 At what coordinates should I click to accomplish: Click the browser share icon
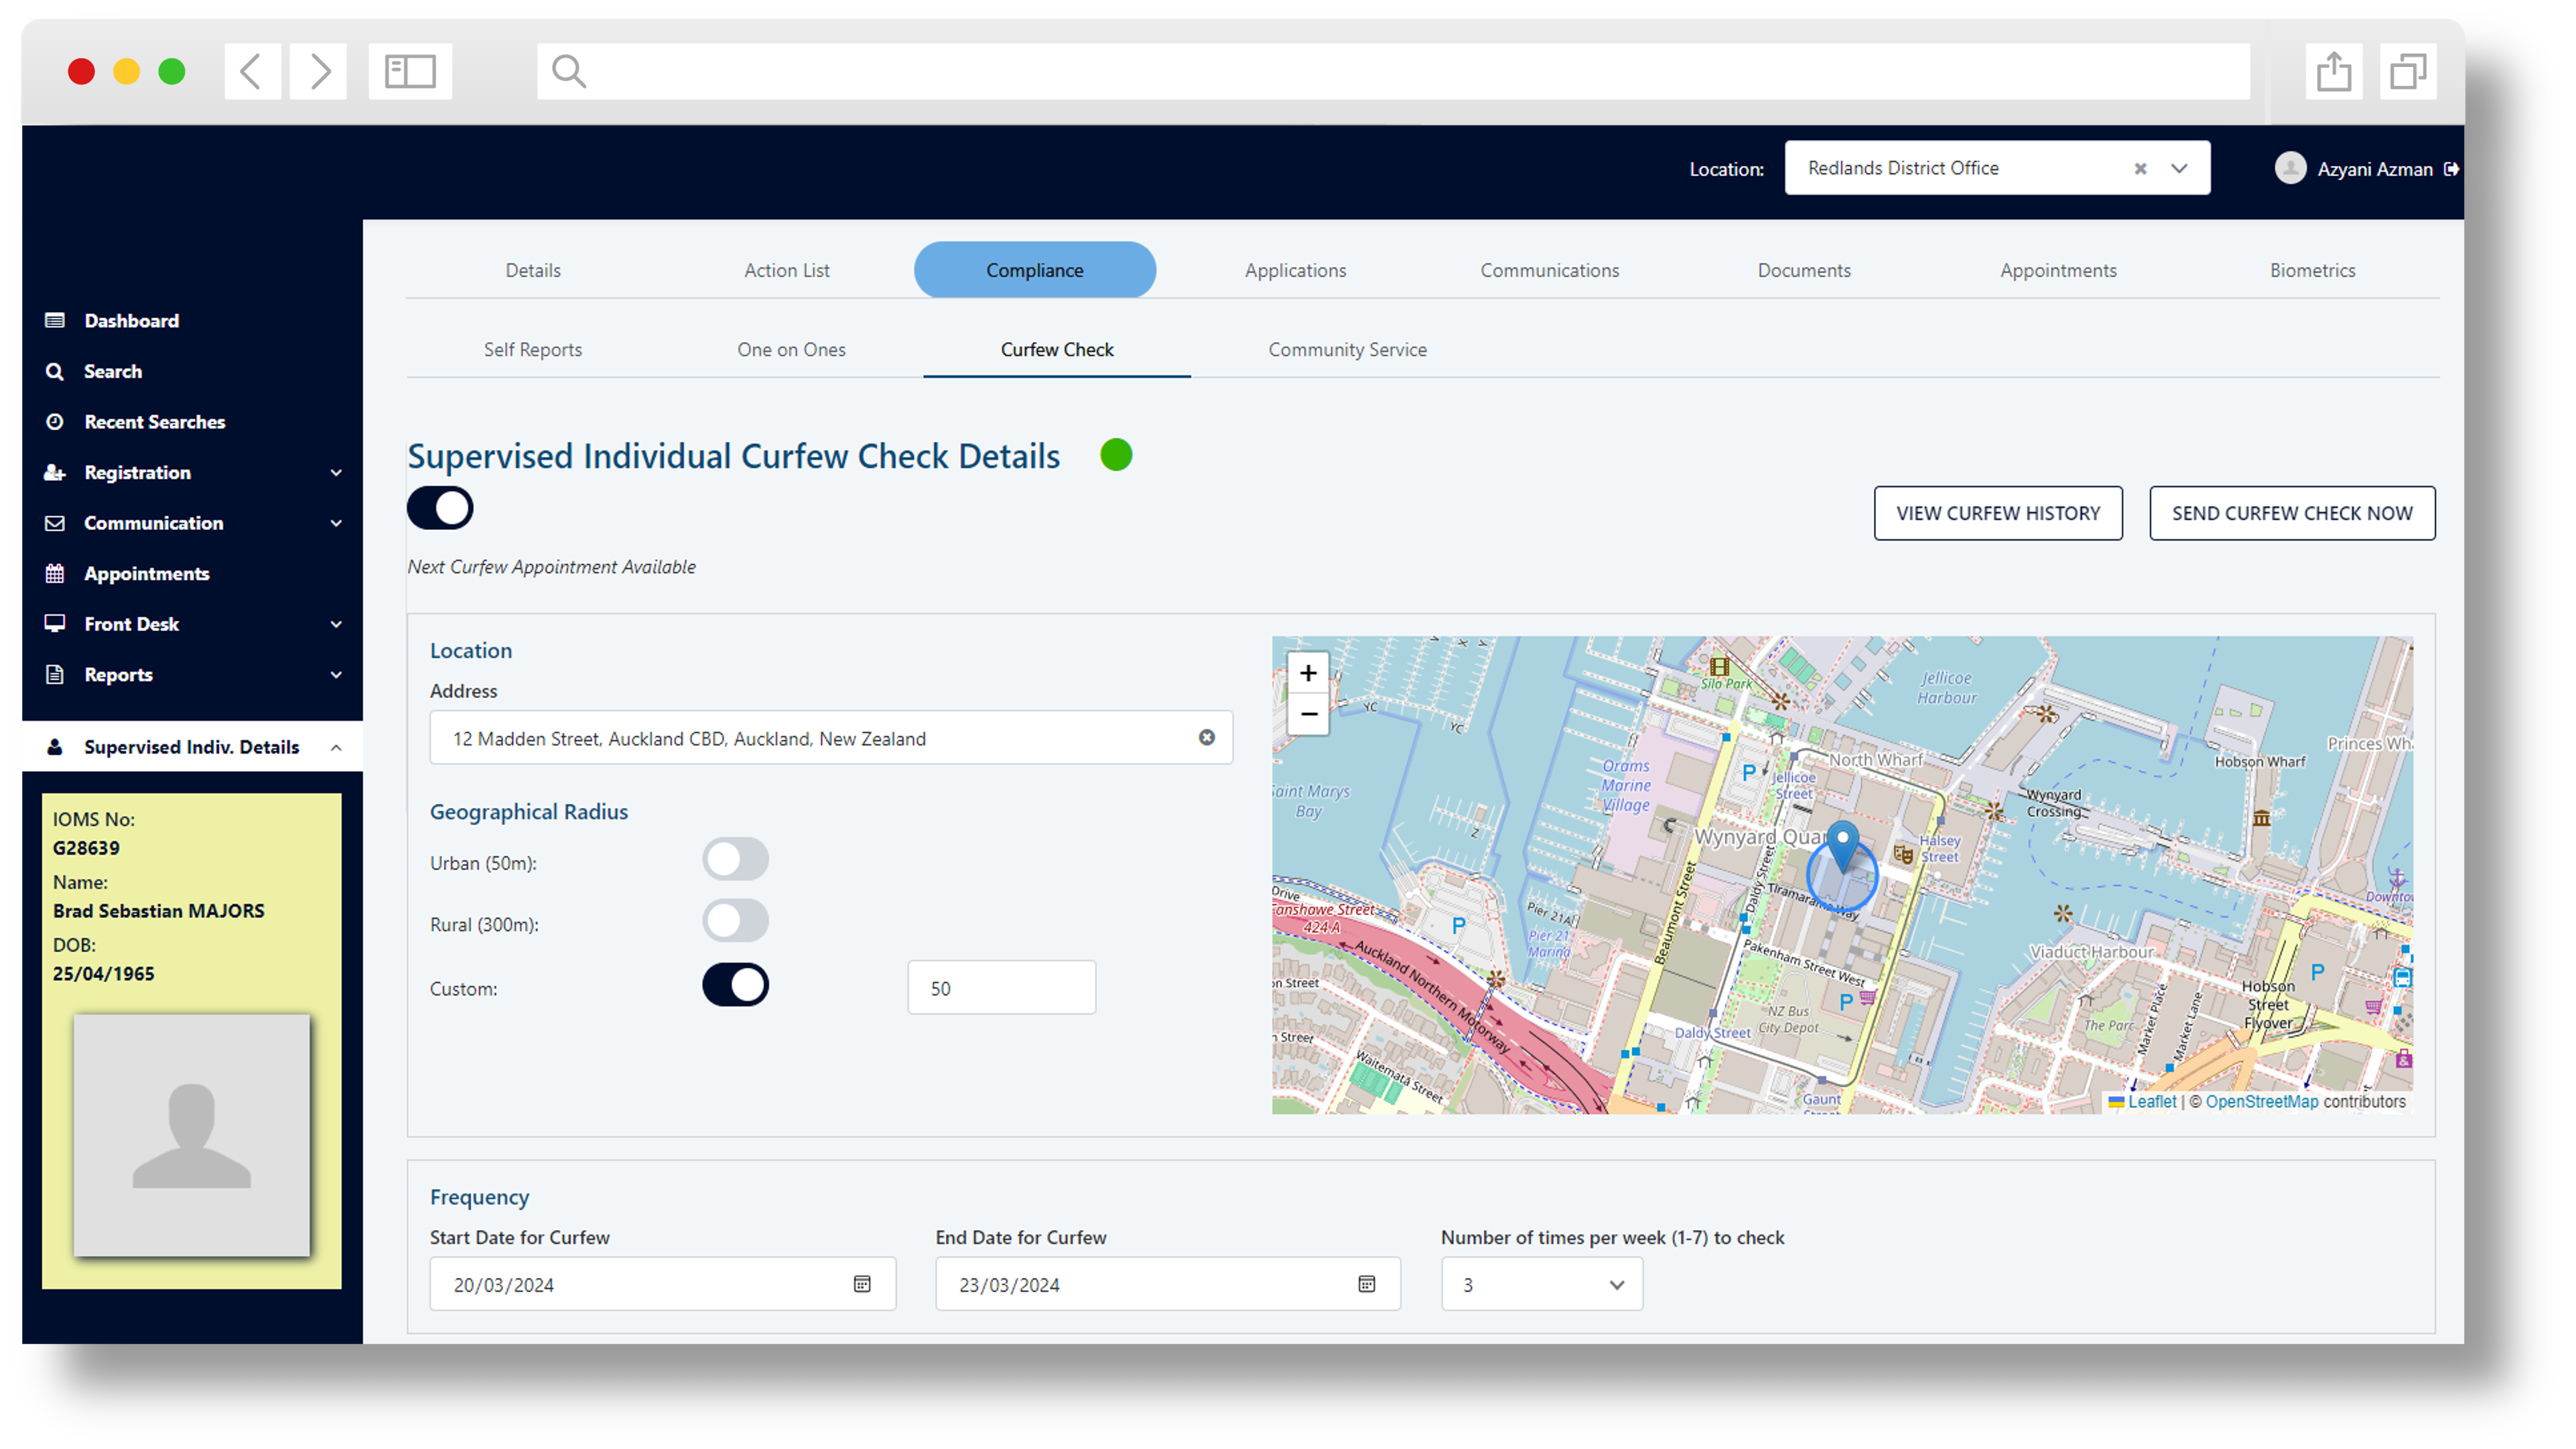pos(2333,71)
